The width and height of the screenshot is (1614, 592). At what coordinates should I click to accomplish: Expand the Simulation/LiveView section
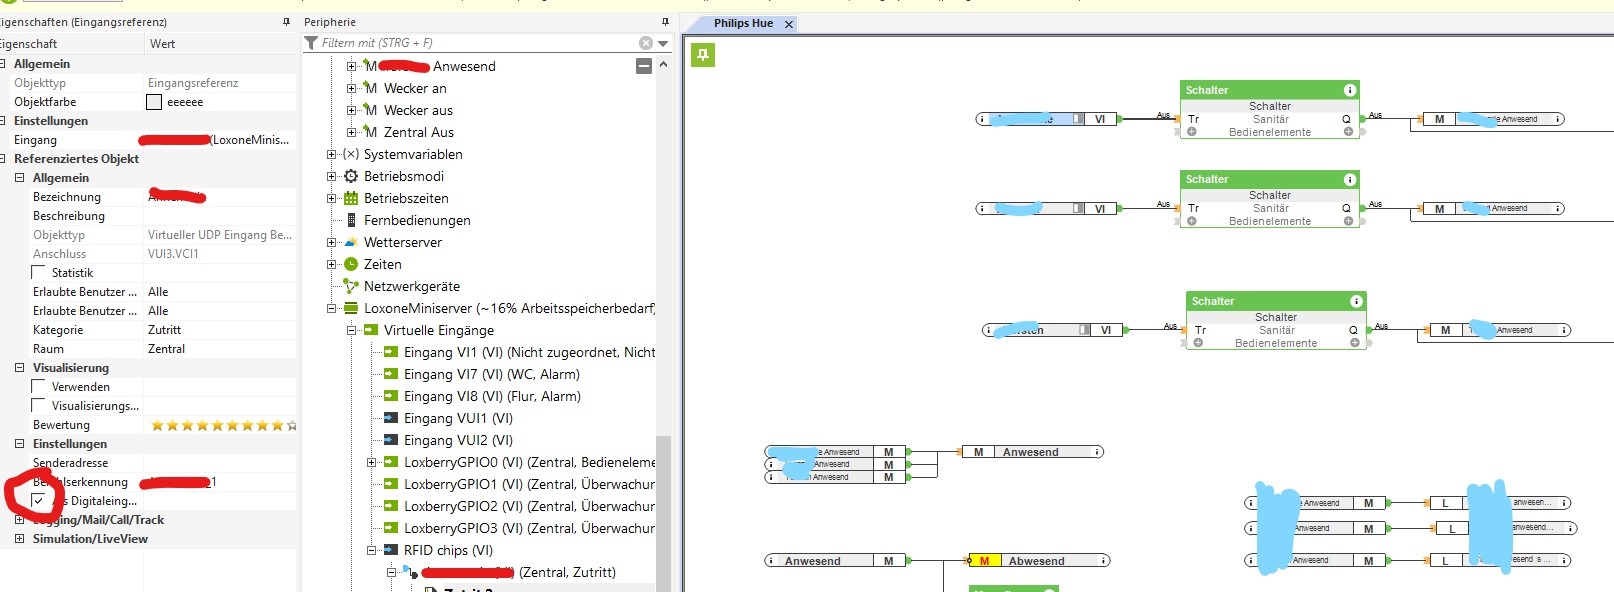click(x=19, y=539)
